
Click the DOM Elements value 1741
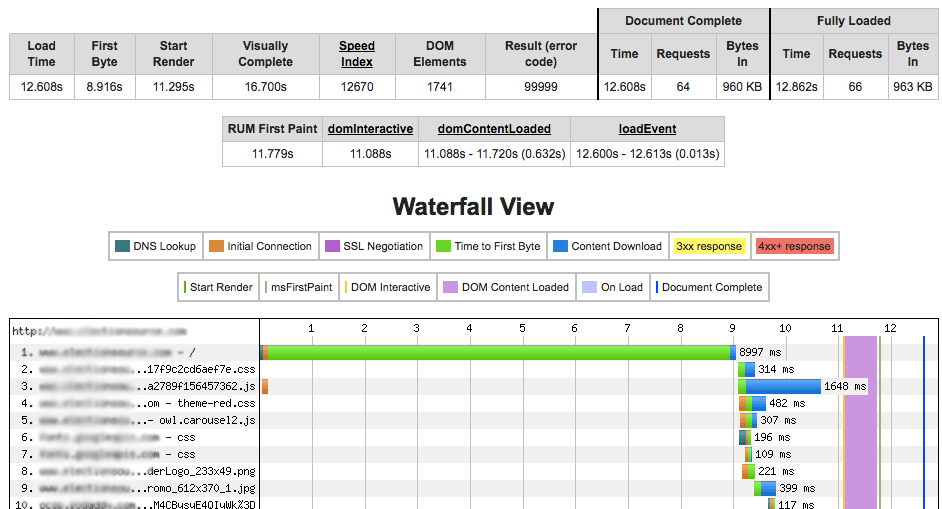[440, 87]
